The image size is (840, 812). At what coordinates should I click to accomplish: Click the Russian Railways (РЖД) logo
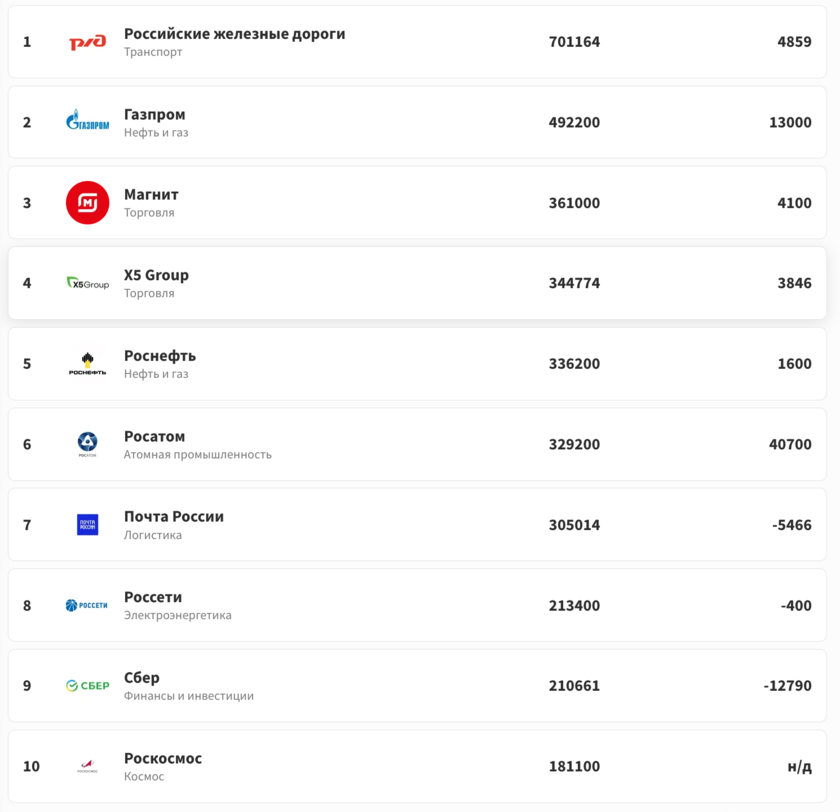click(87, 42)
